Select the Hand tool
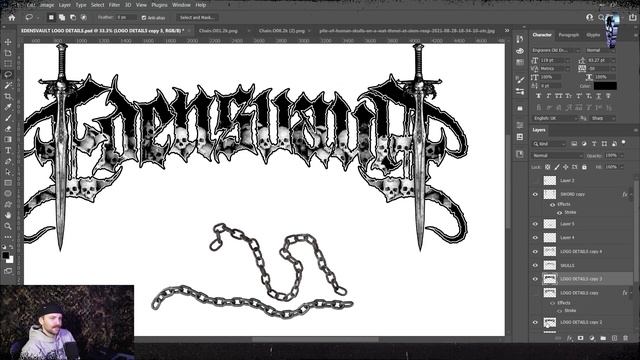This screenshot has width=640, height=360. tap(8, 215)
